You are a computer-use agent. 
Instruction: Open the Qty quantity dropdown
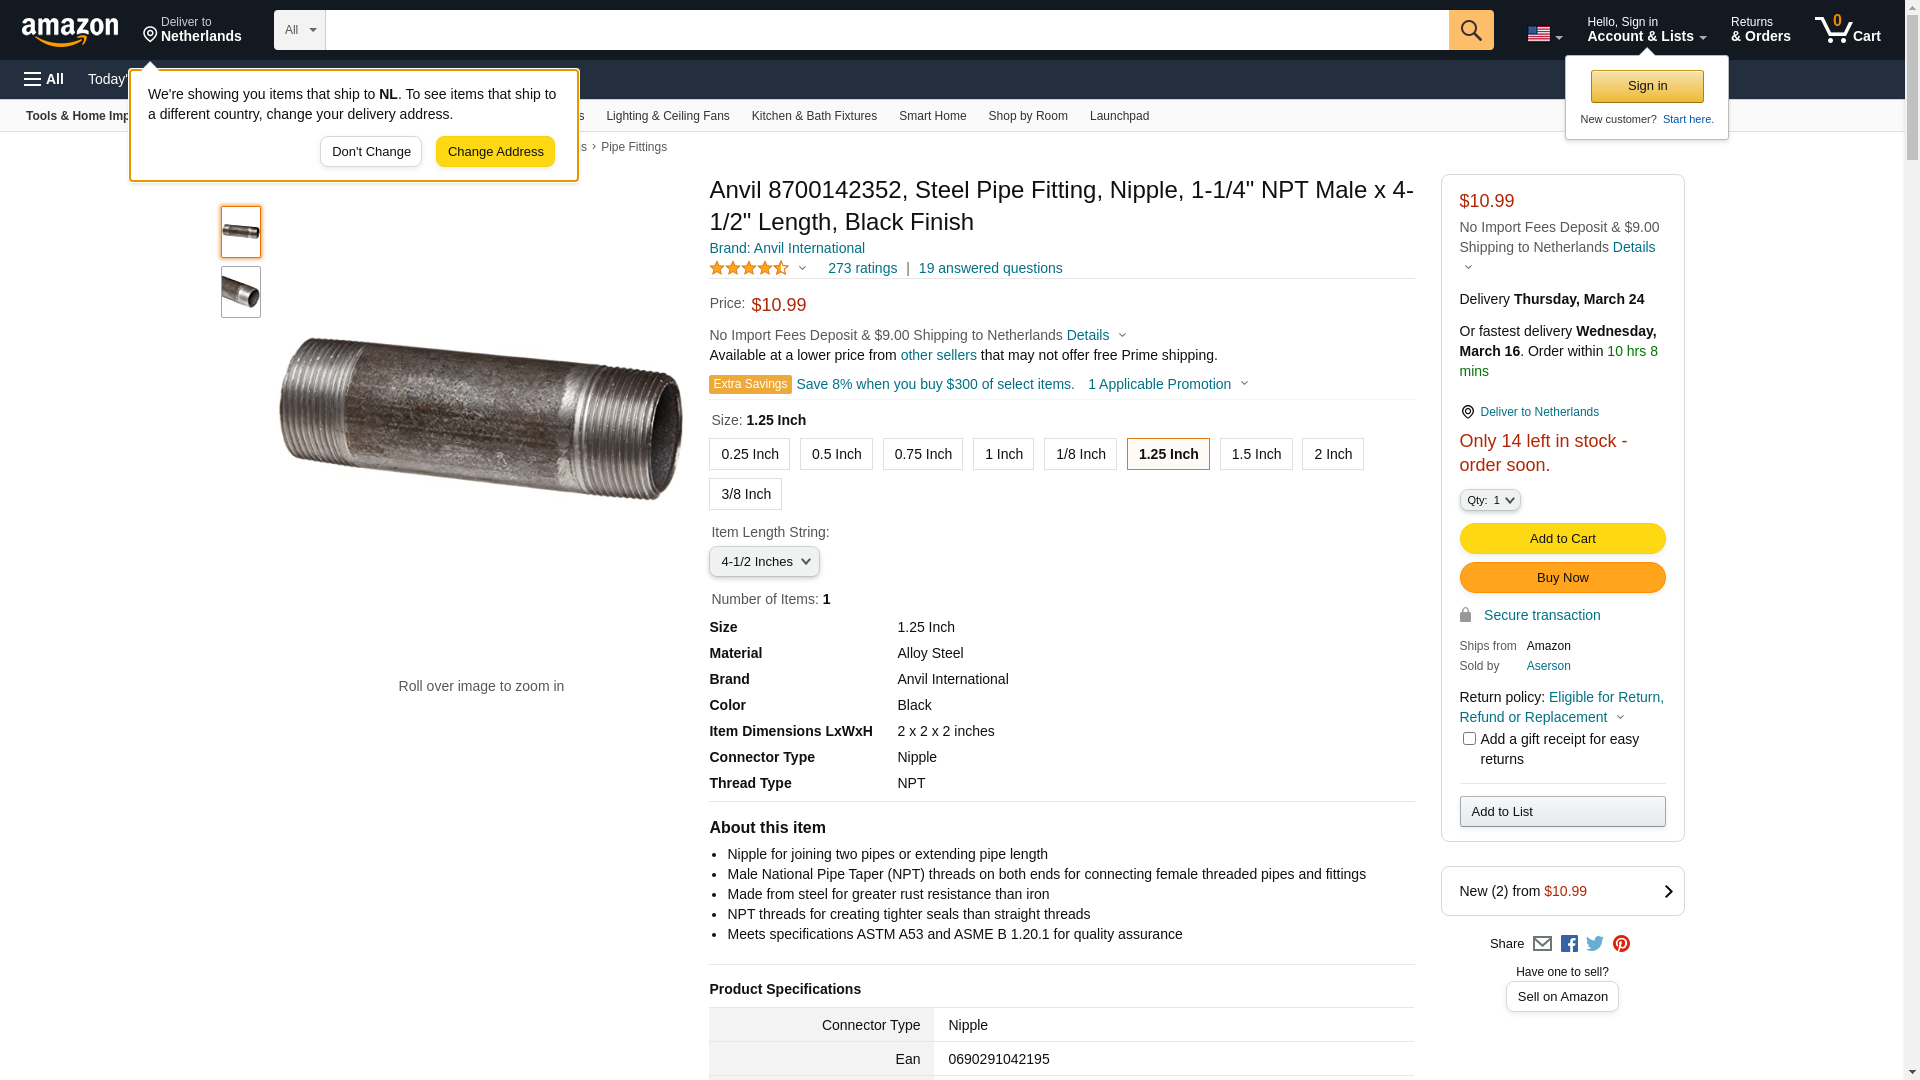(1490, 500)
